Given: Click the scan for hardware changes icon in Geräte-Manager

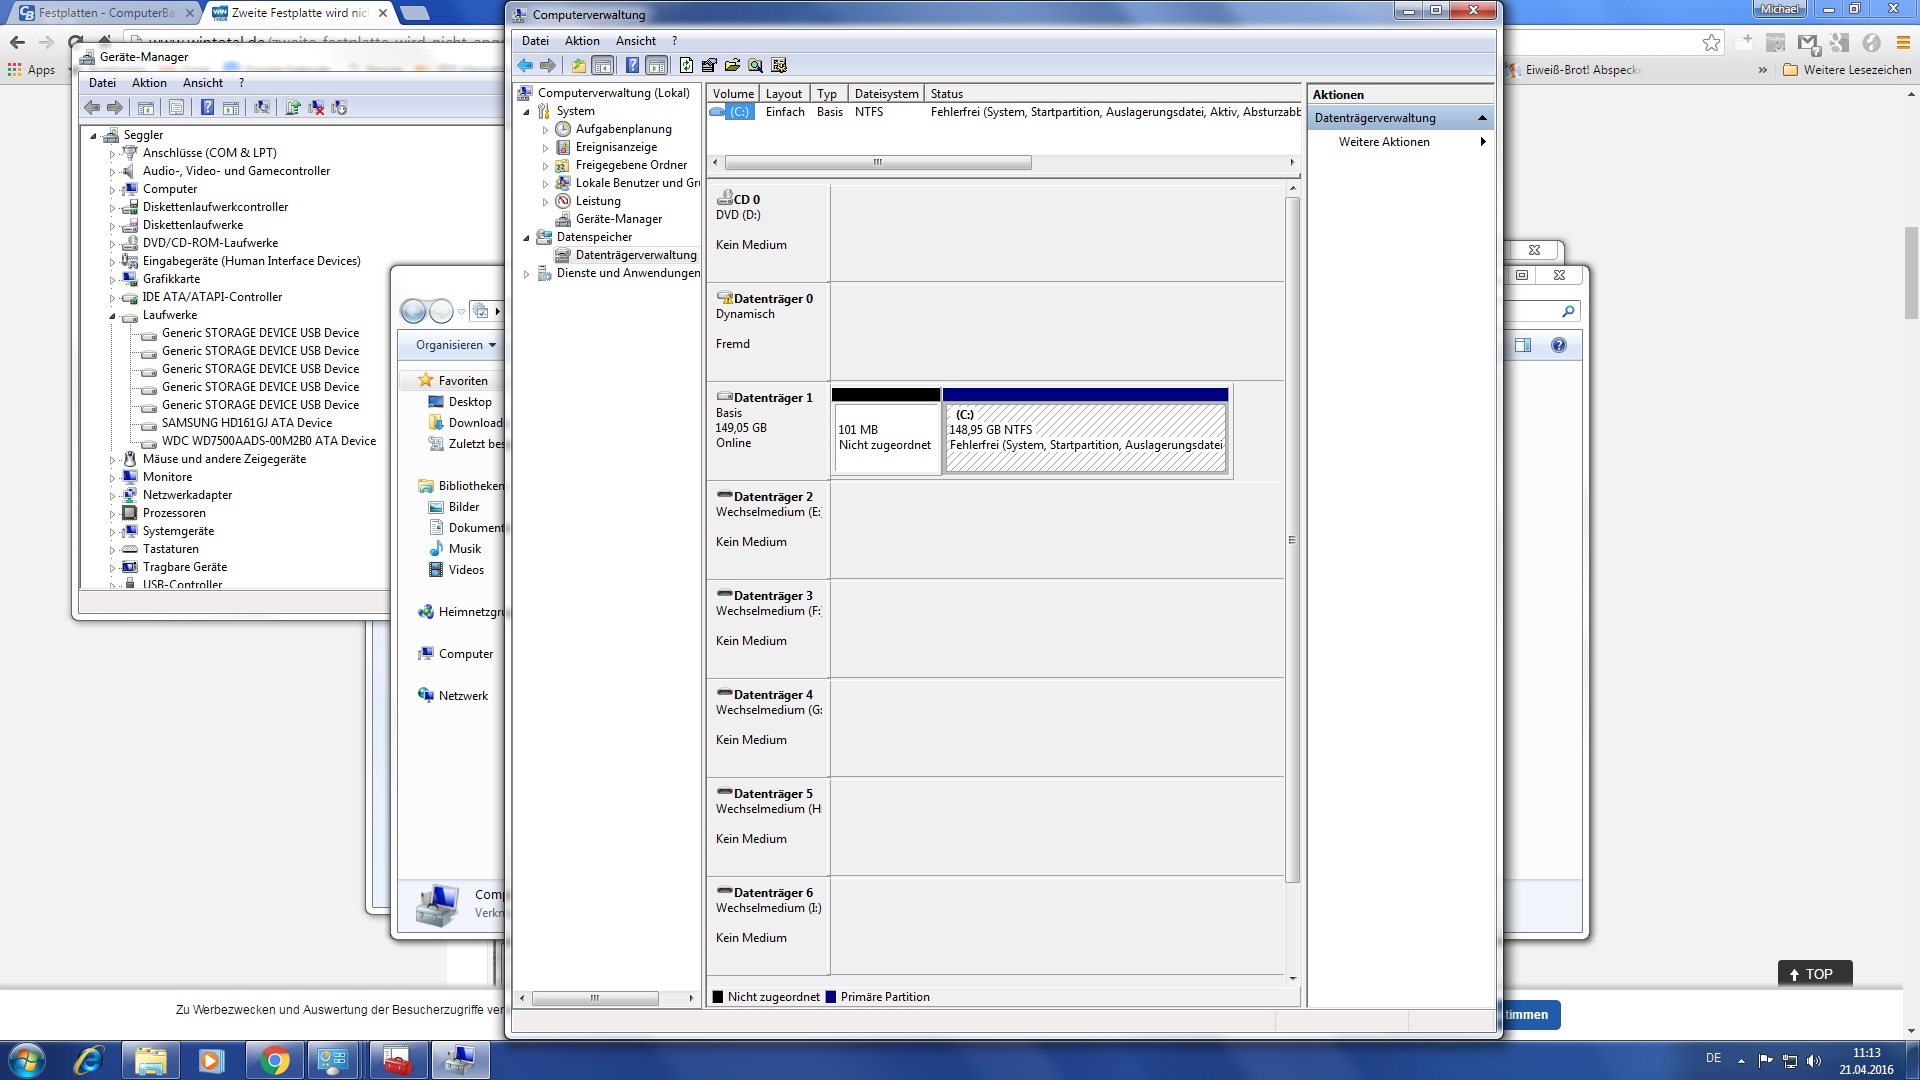Looking at the screenshot, I should pyautogui.click(x=262, y=108).
